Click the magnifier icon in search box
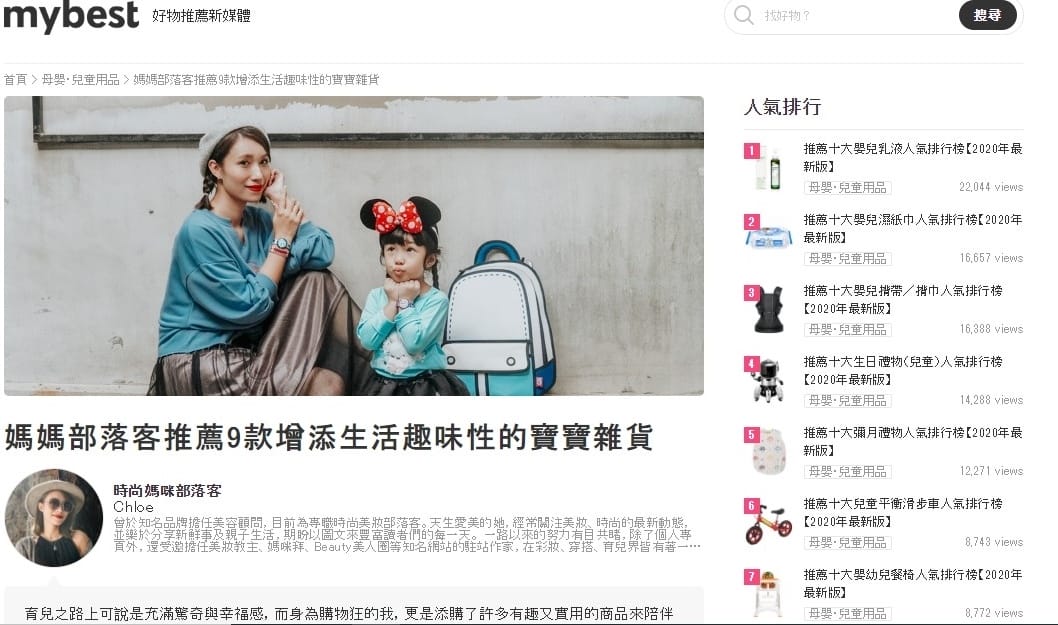The image size is (1058, 625). pos(743,15)
